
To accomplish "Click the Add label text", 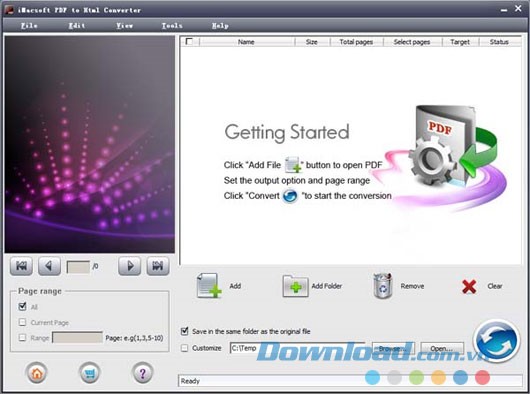I will 235,286.
